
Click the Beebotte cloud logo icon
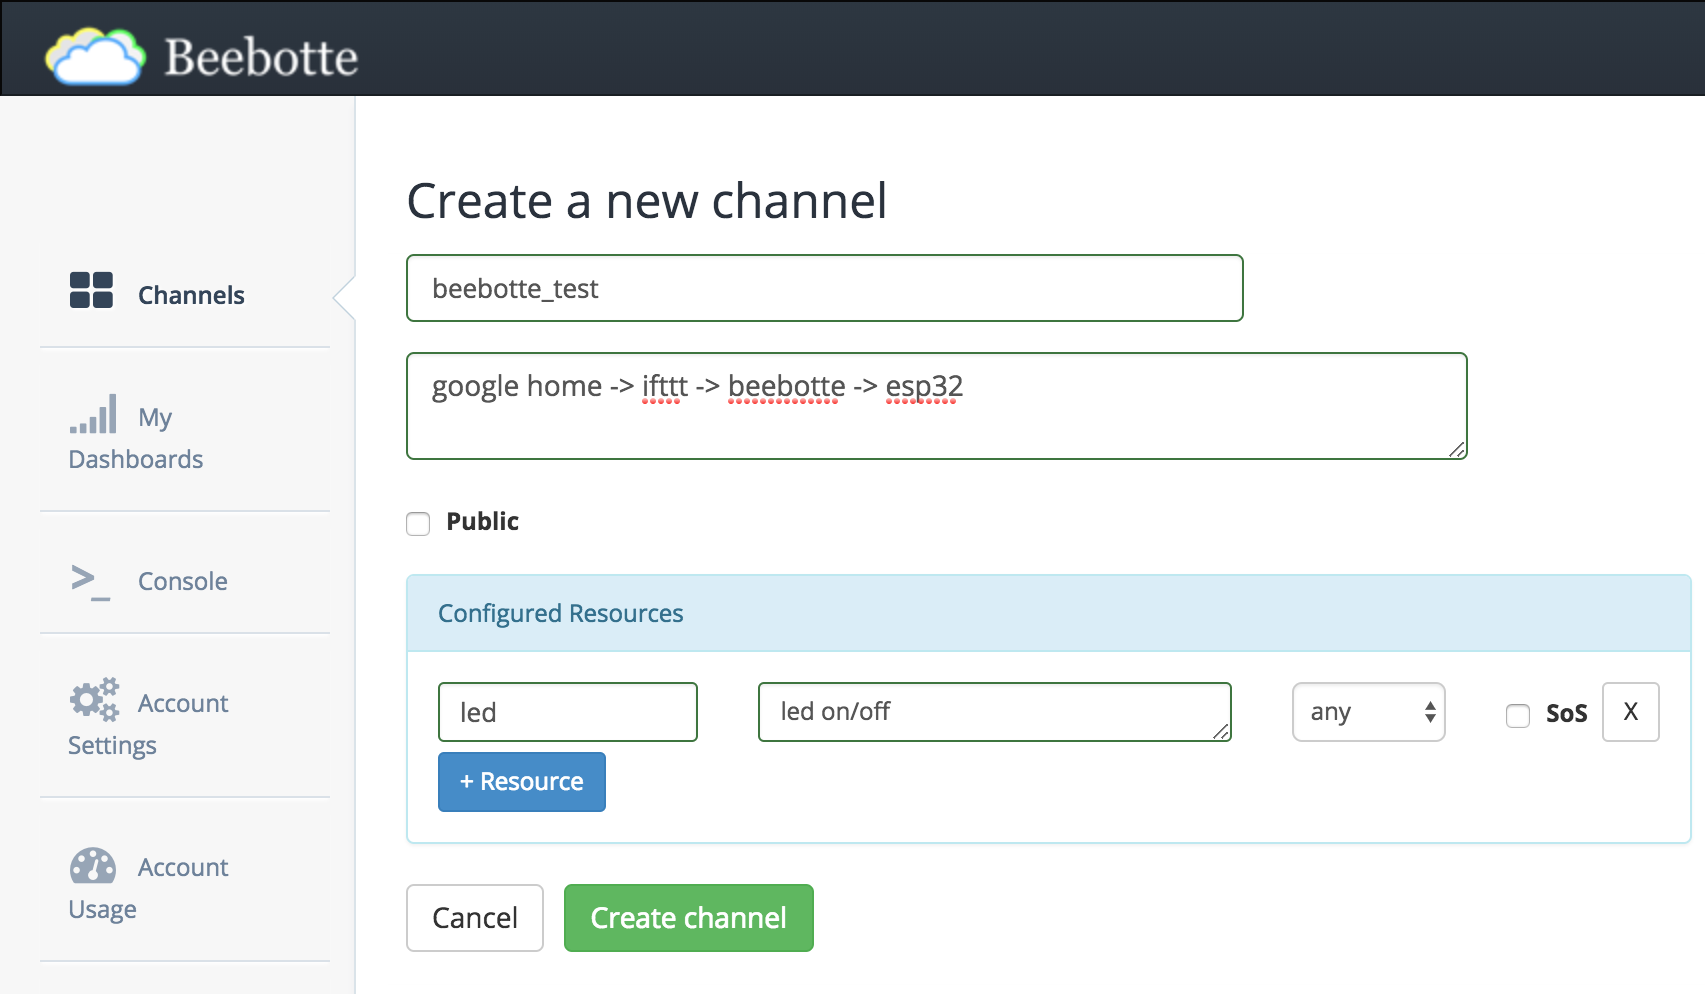click(96, 56)
